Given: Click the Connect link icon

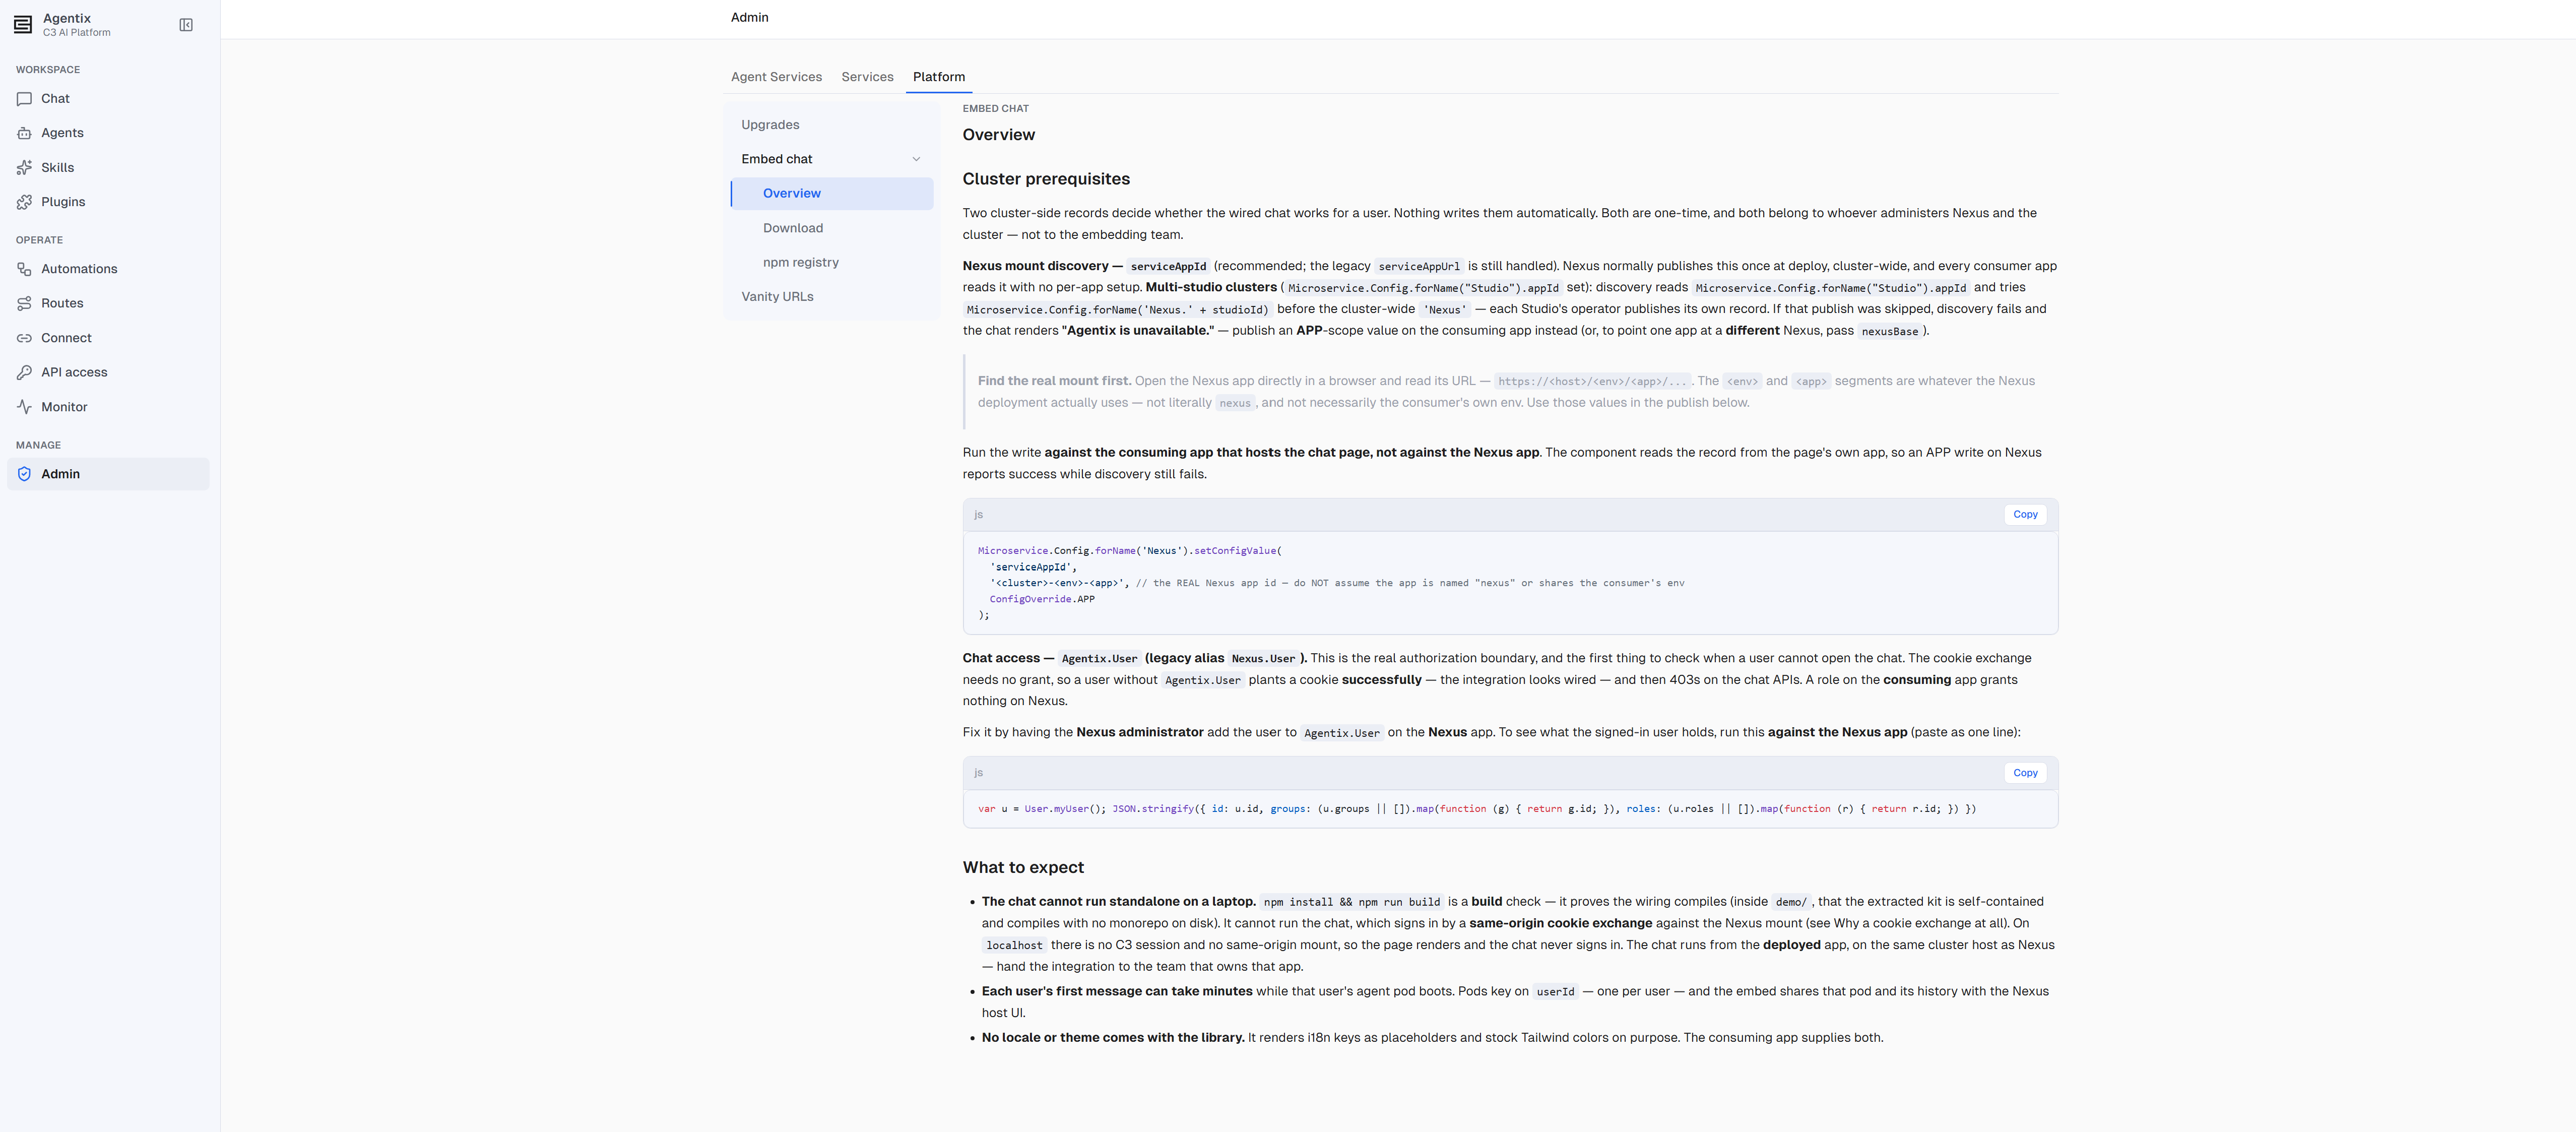Looking at the screenshot, I should point(25,338).
